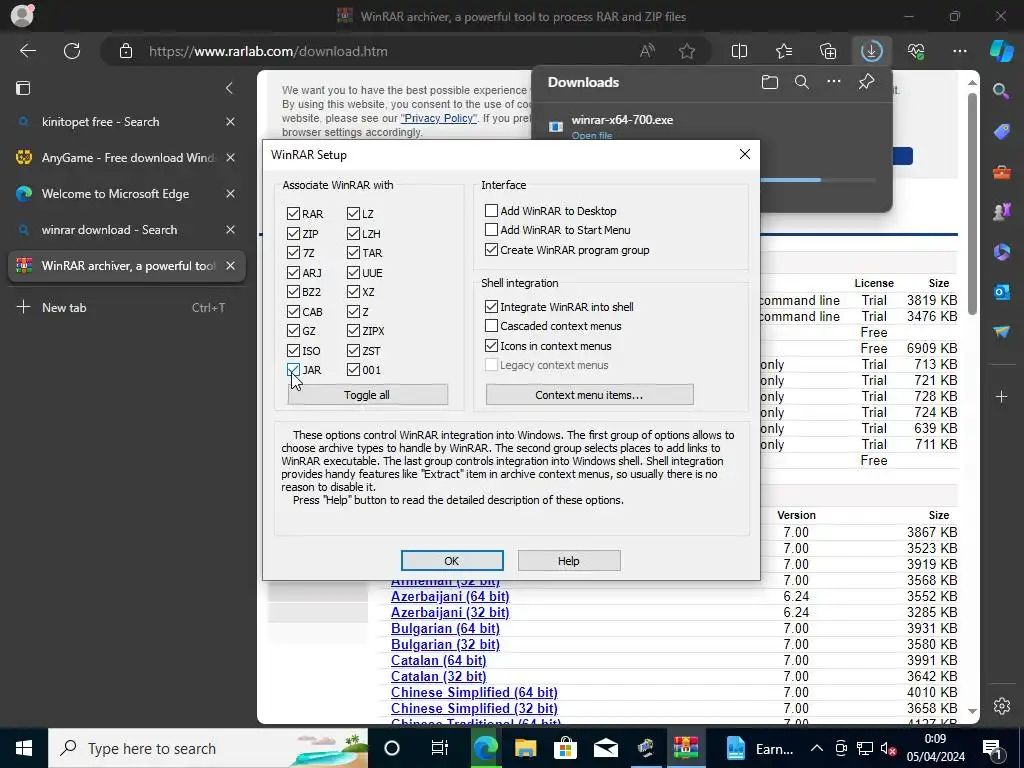Screen dimensions: 1024x768
Task: Open the sidebar Outlook icon
Action: (x=1001, y=292)
